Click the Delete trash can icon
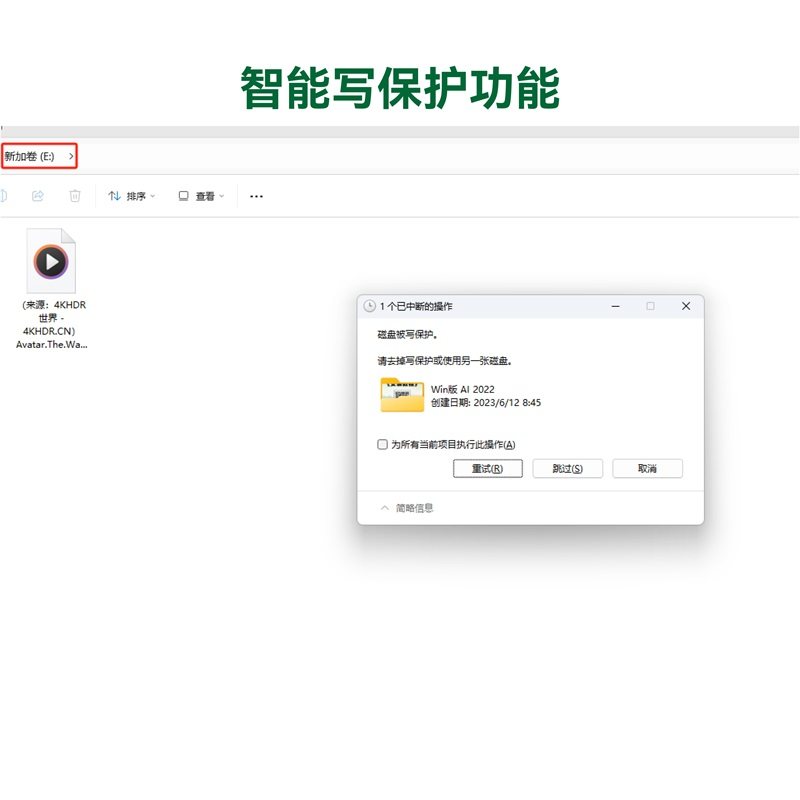The image size is (800, 800). coord(75,196)
